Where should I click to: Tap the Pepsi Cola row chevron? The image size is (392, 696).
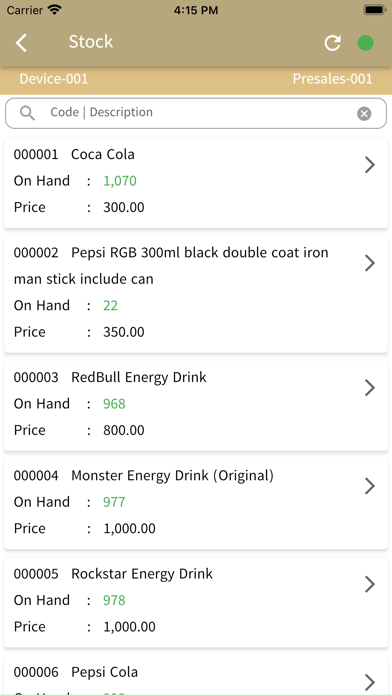pos(369,682)
